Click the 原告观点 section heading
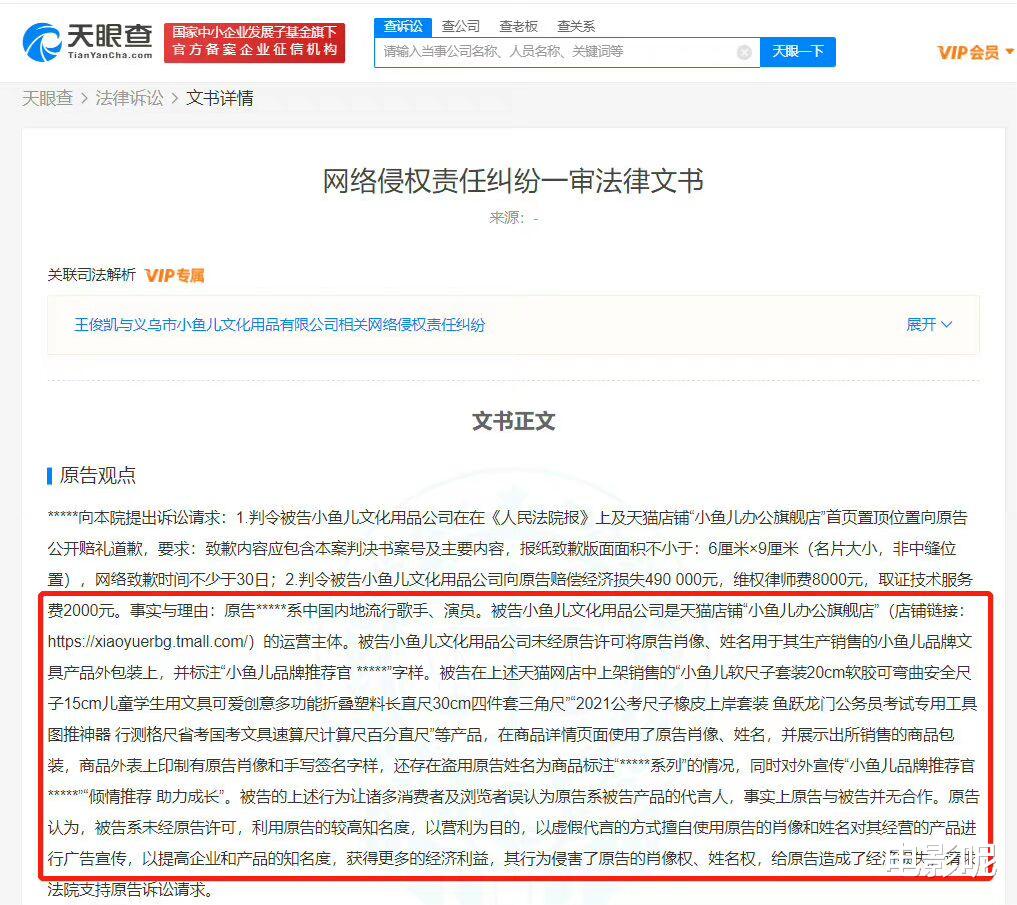This screenshot has height=905, width=1017. pos(97,475)
